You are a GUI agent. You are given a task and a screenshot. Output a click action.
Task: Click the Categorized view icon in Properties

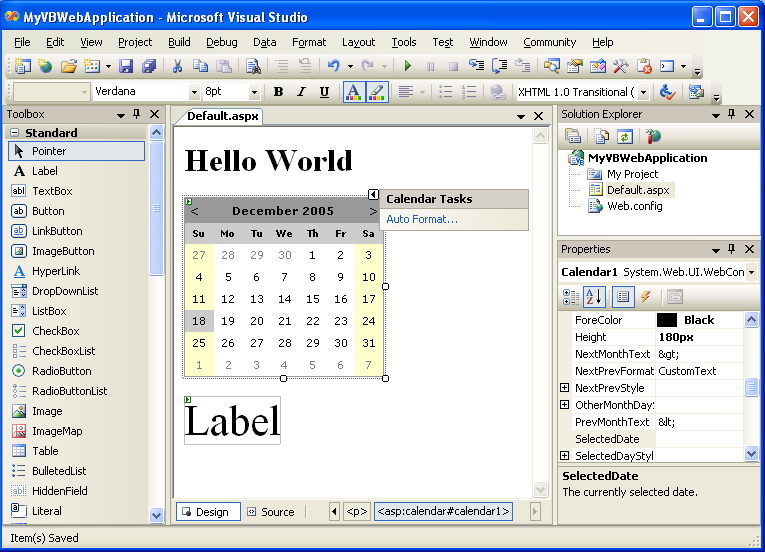pyautogui.click(x=571, y=297)
